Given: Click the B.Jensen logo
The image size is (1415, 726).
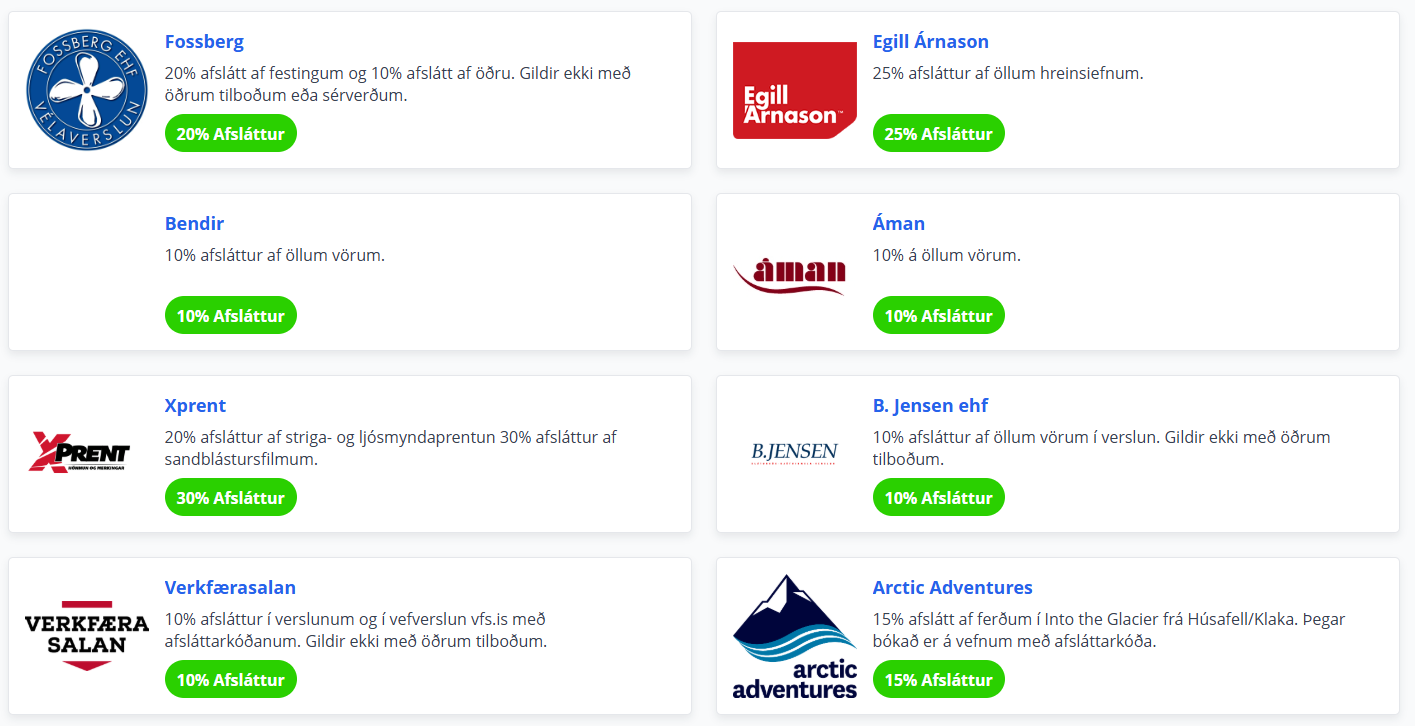Looking at the screenshot, I should [x=794, y=453].
